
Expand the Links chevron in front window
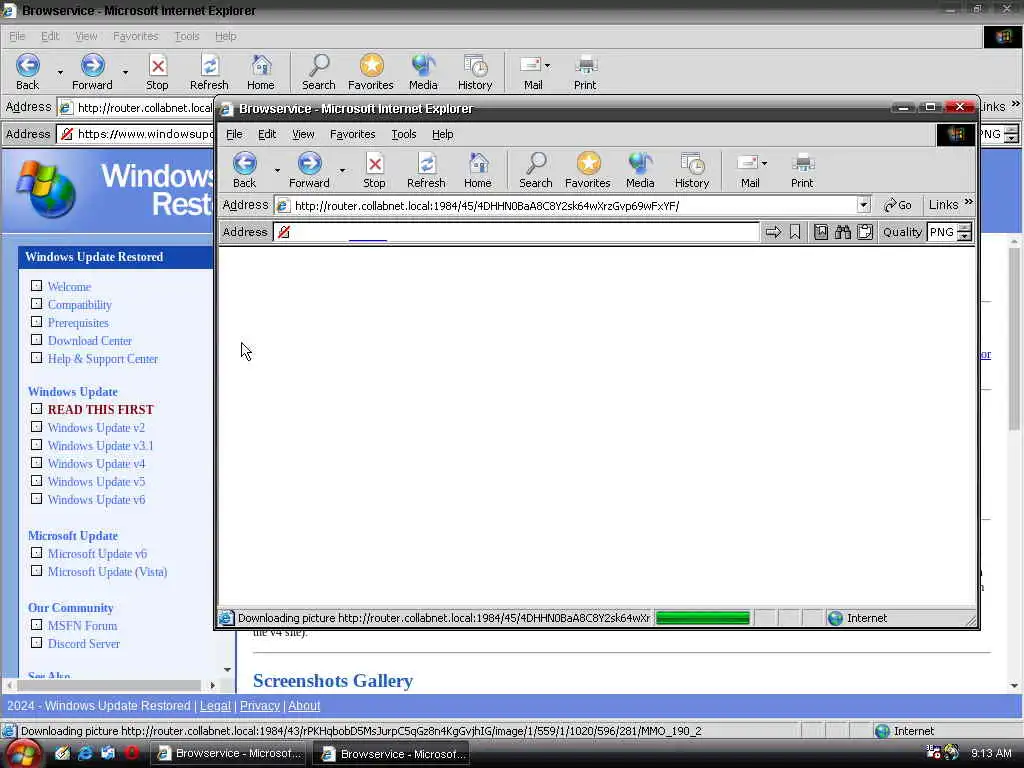tap(968, 202)
